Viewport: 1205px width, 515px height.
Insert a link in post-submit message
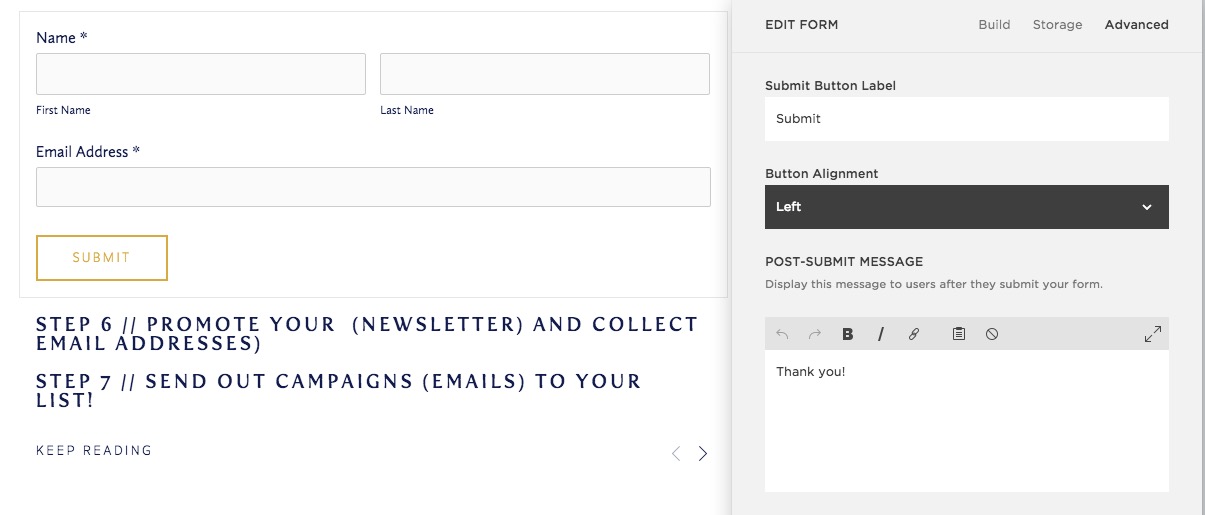pos(914,334)
